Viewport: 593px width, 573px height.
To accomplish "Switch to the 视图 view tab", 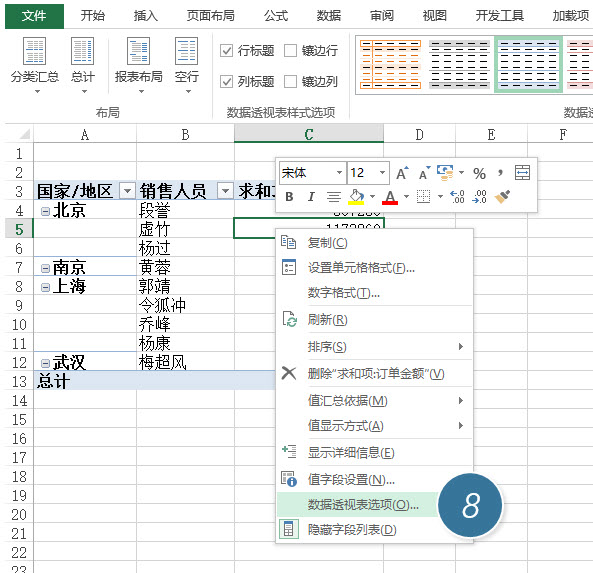I will (435, 16).
